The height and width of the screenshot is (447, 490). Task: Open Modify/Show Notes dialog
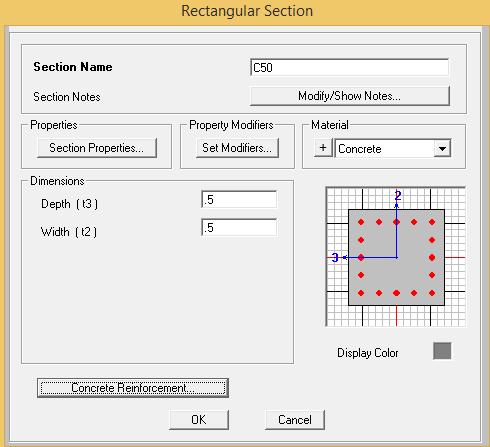(350, 96)
